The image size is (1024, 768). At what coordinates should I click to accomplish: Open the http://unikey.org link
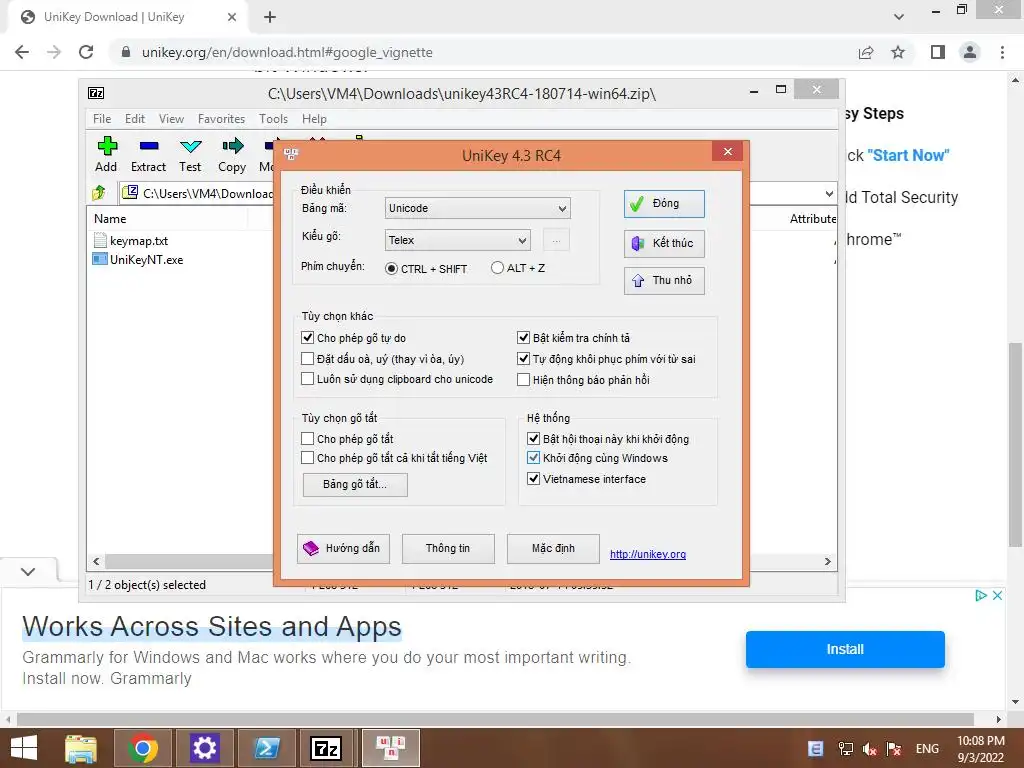coord(648,554)
